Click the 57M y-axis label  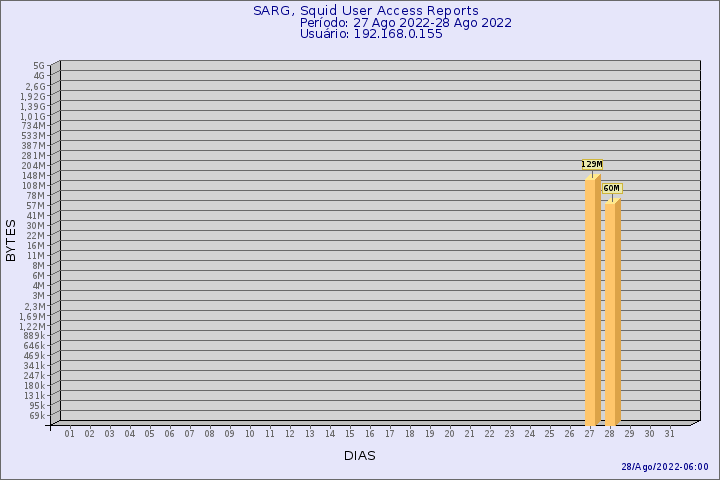click(36, 206)
